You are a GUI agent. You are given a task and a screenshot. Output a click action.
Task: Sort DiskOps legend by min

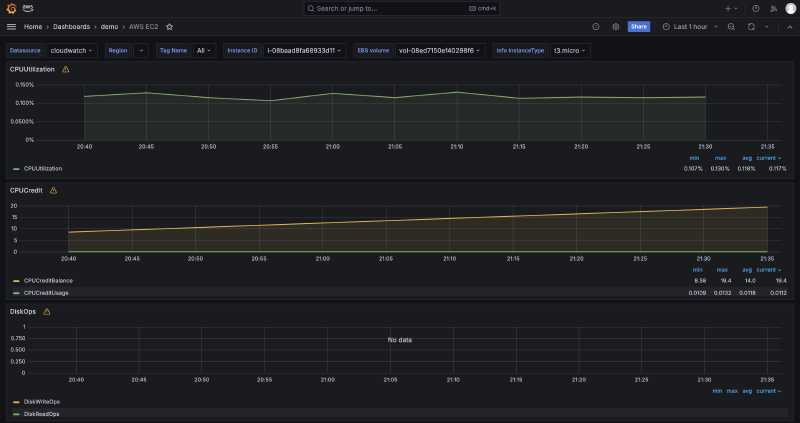point(717,391)
